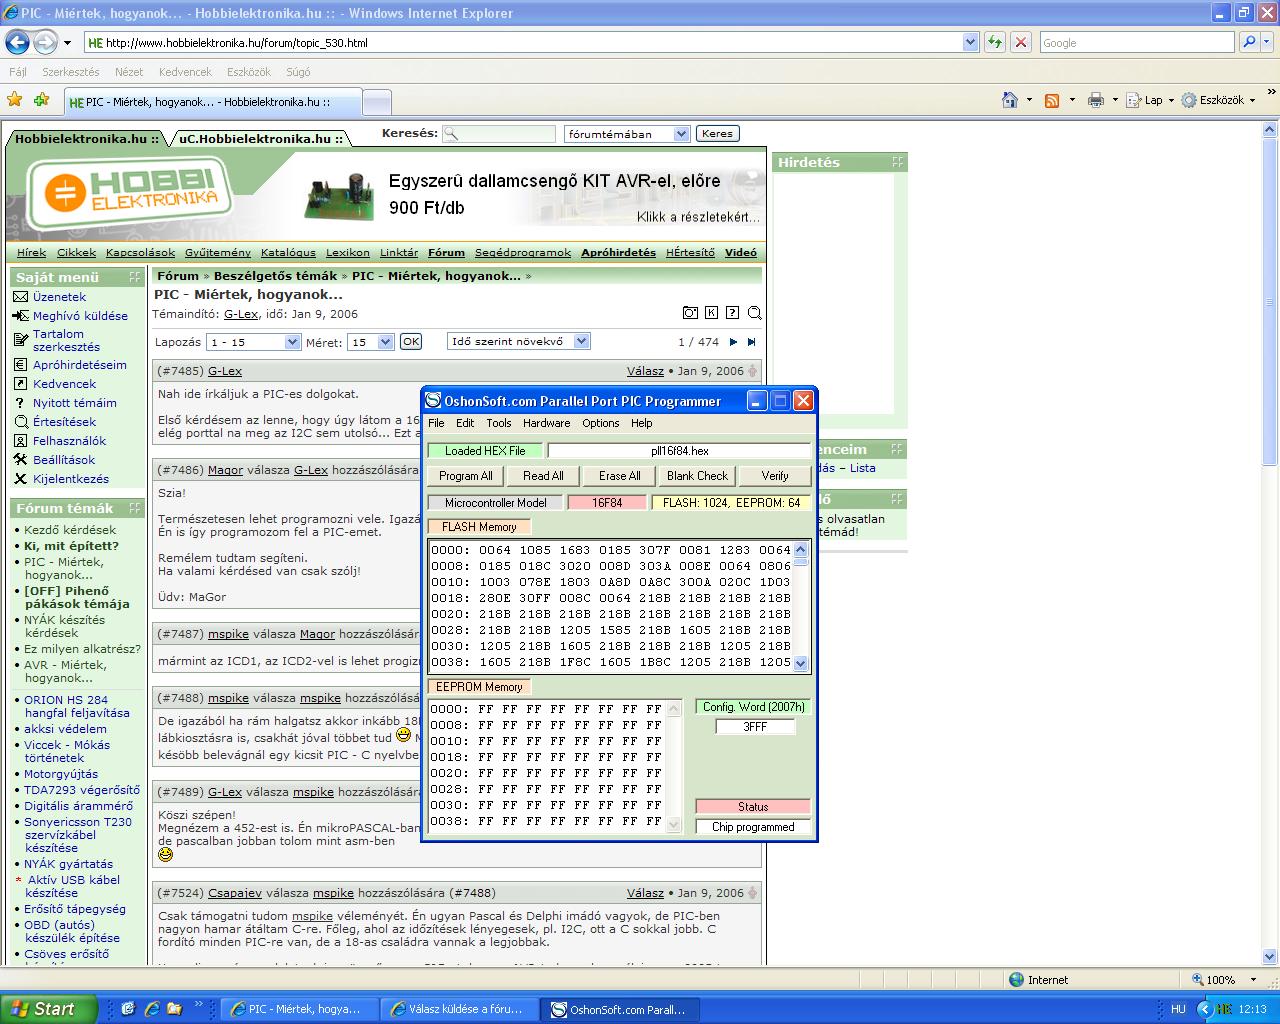This screenshot has width=1280, height=1024.
Task: Open the Eszközök toolbar dropdown with gear
Action: click(1253, 100)
